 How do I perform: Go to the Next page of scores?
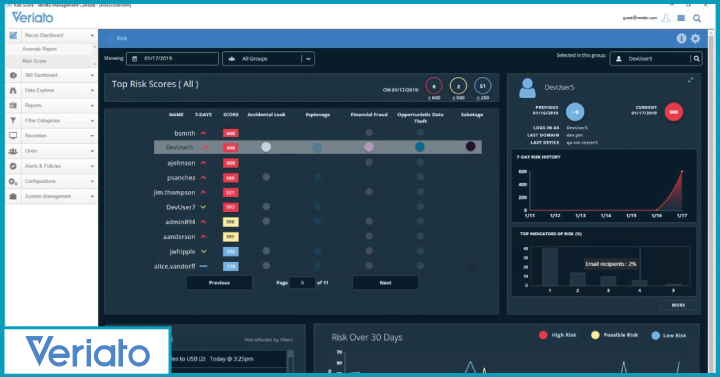point(385,283)
